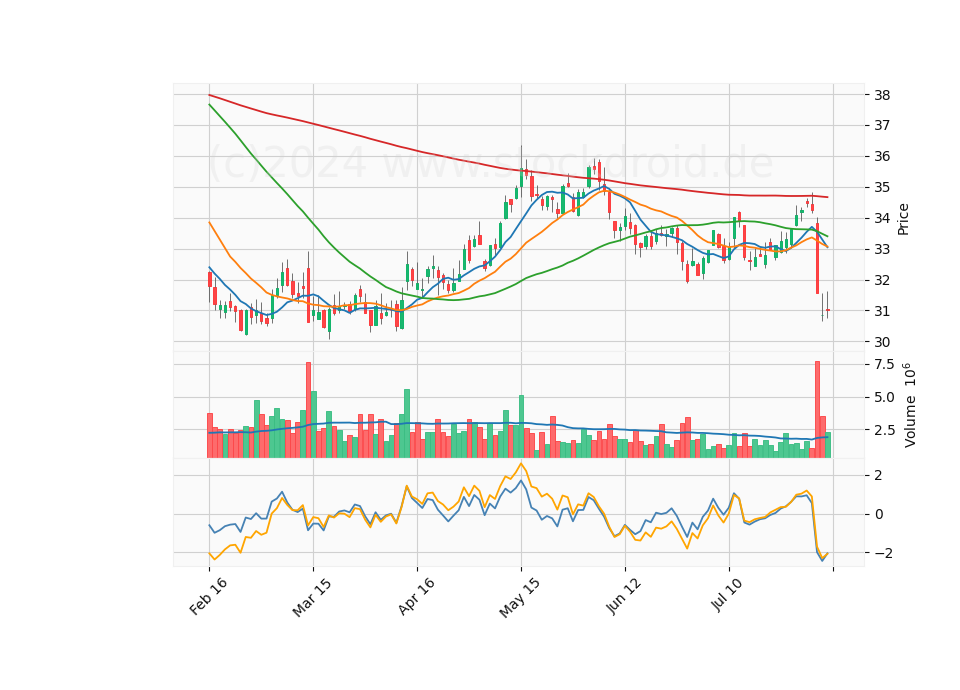Viewport: 960px width, 690px height.
Task: Click the tallest red volume bar in late July
Action: 817,410
